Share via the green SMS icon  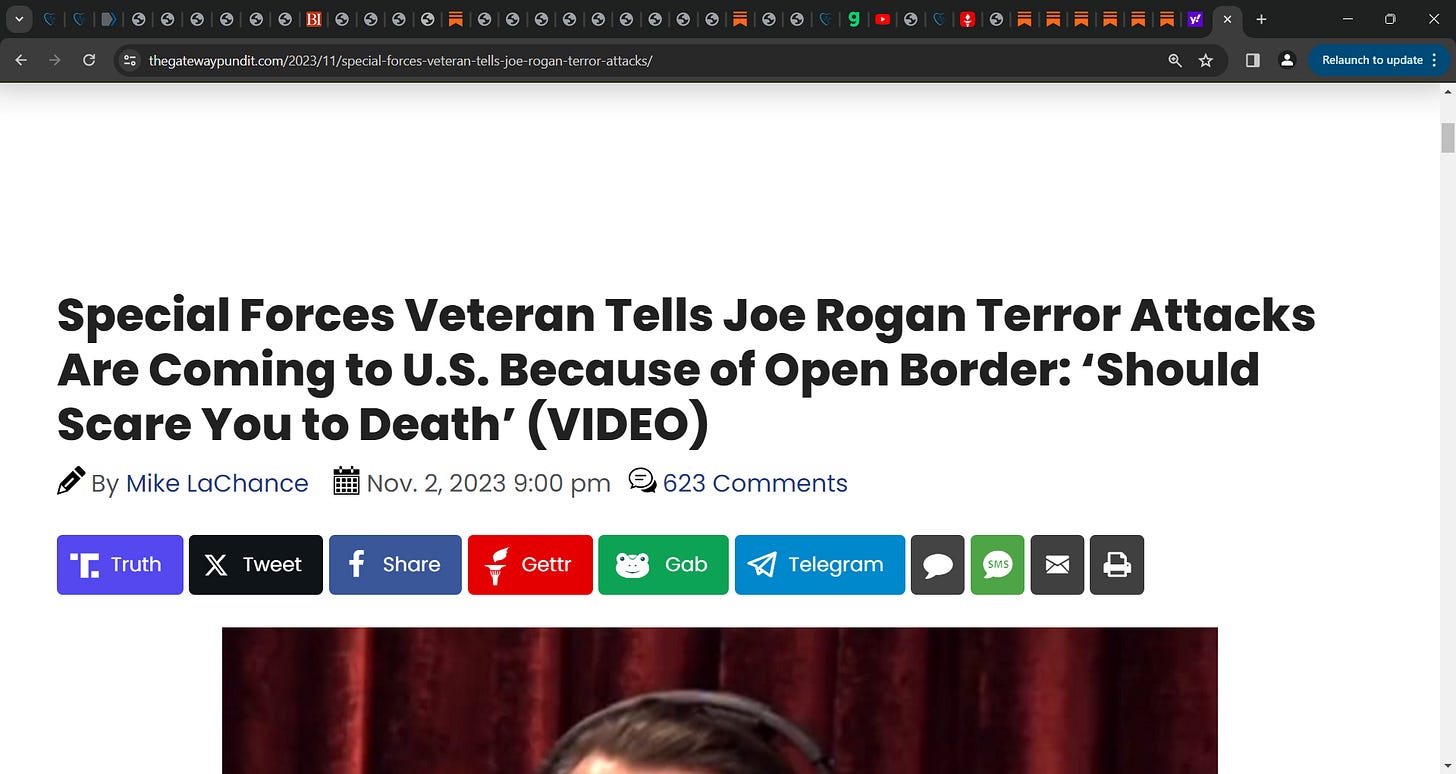(998, 565)
